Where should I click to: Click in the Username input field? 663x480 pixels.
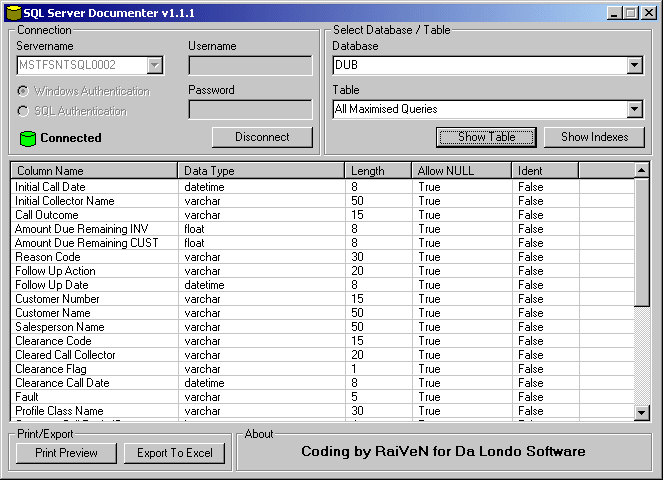click(250, 65)
